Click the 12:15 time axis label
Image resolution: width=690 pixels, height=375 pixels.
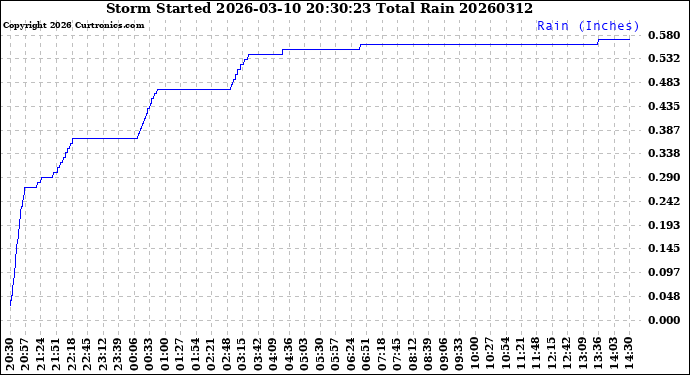click(x=551, y=354)
